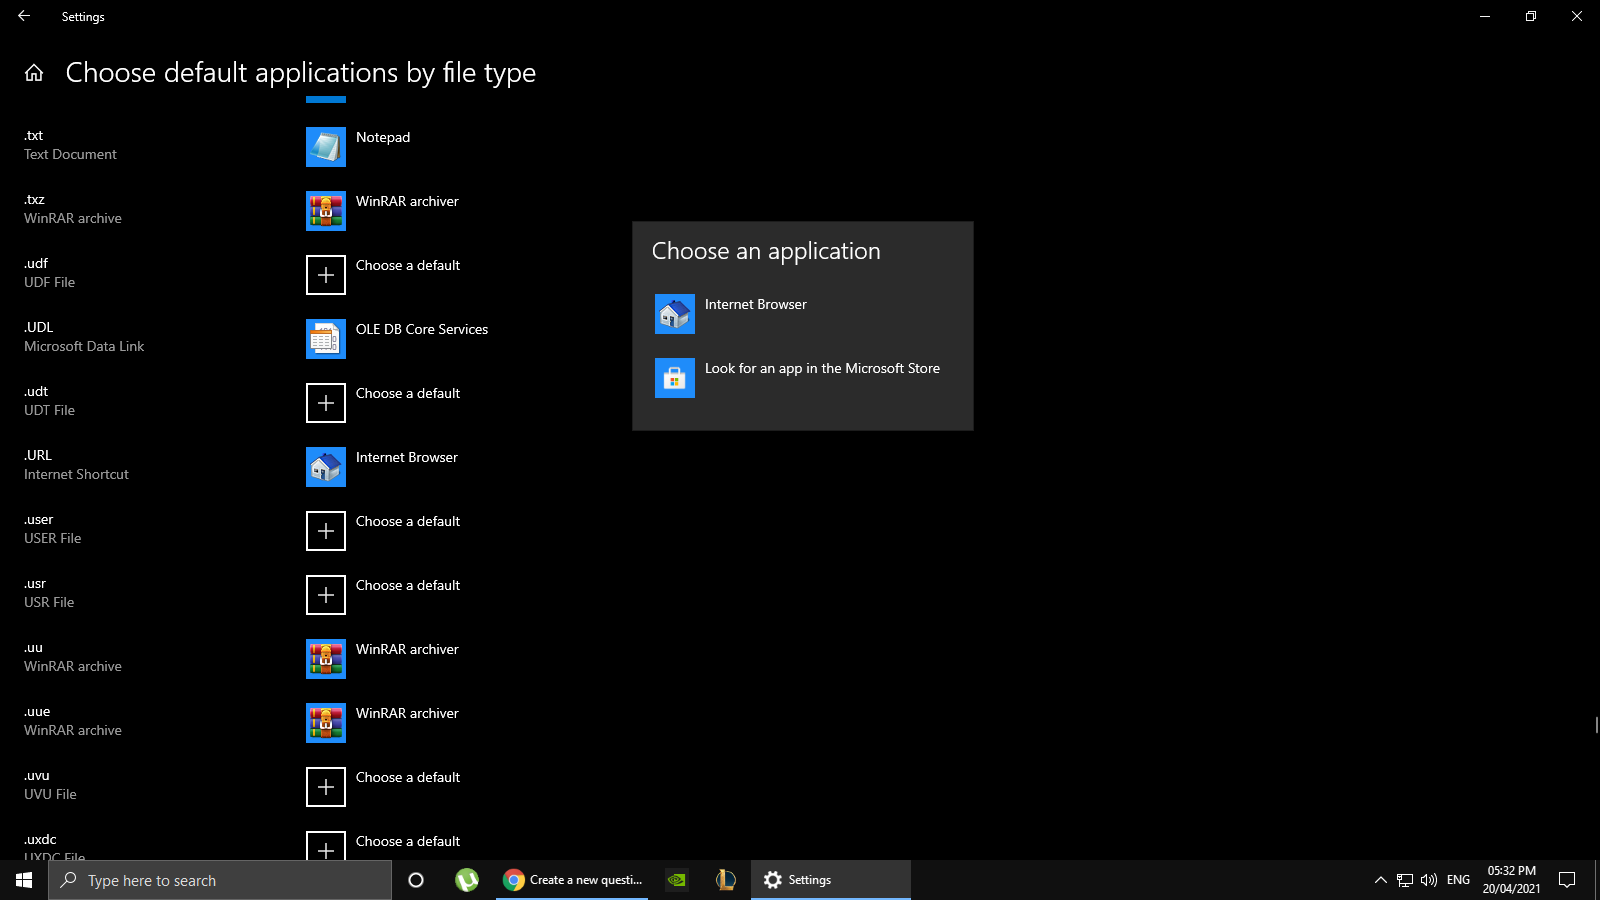Click the taskbar clock and date

(x=1511, y=880)
